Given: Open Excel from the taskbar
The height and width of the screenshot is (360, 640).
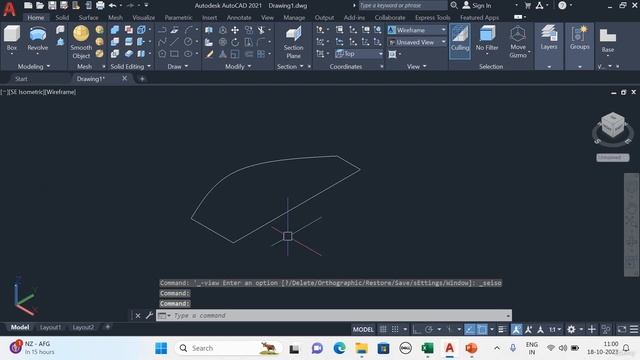Looking at the screenshot, I should [x=427, y=348].
